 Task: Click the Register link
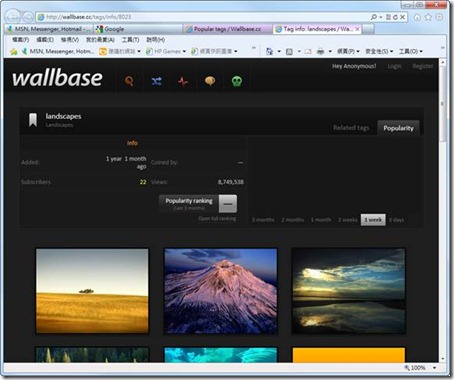click(423, 66)
